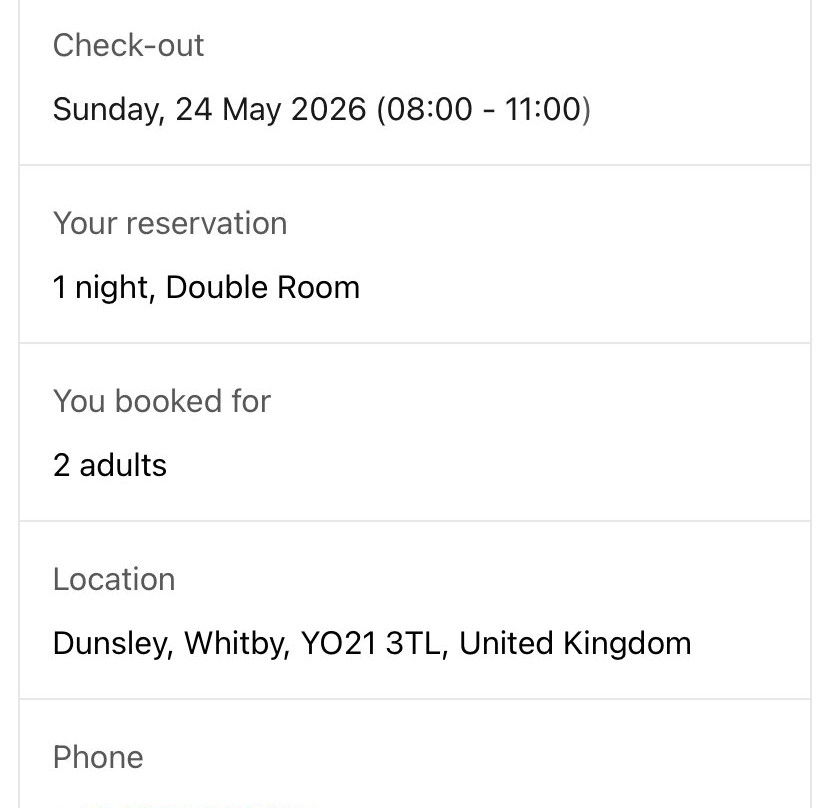828x808 pixels.
Task: Click the You booked for heading
Action: 162,401
